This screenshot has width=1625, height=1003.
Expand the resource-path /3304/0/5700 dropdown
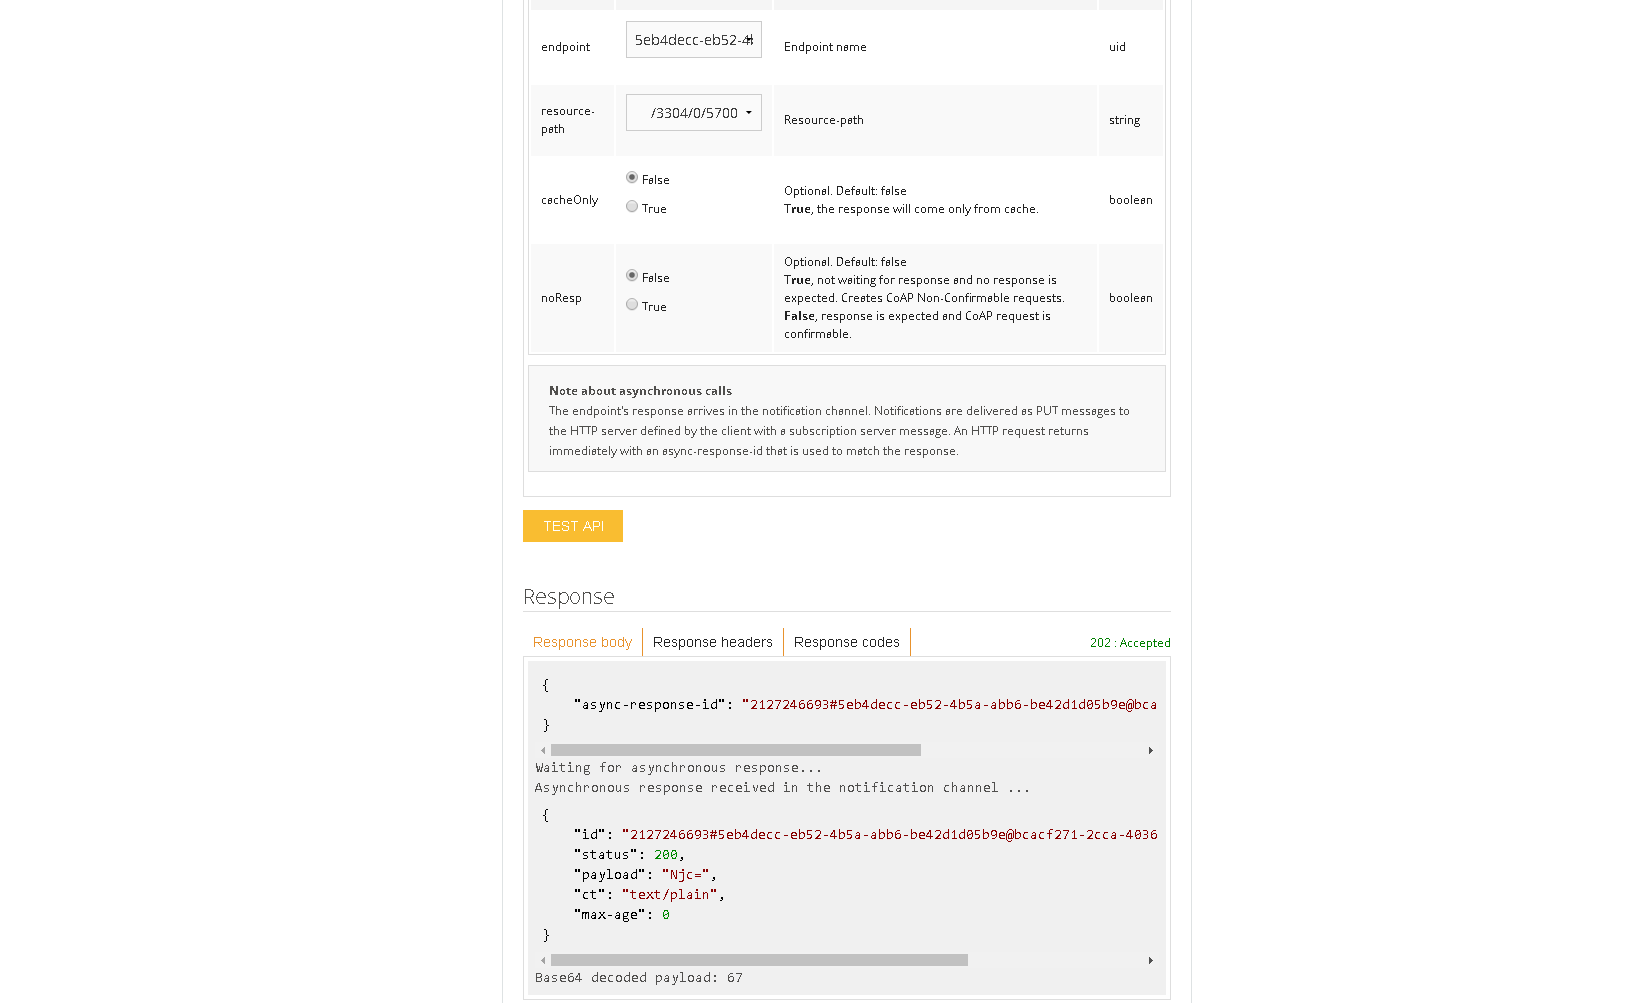coord(693,113)
